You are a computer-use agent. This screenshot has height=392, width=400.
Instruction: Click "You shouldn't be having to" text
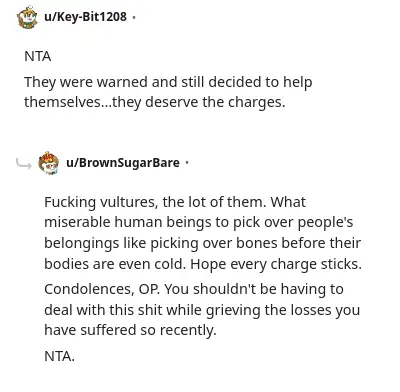pyautogui.click(x=254, y=289)
